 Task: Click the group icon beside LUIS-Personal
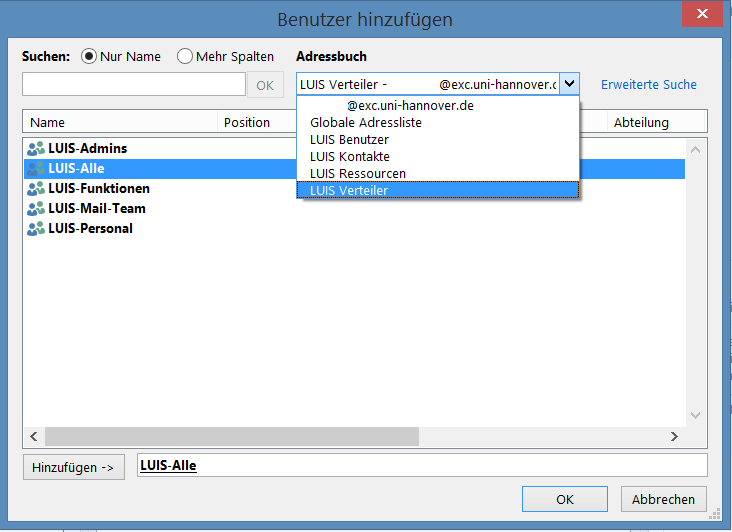click(36, 229)
